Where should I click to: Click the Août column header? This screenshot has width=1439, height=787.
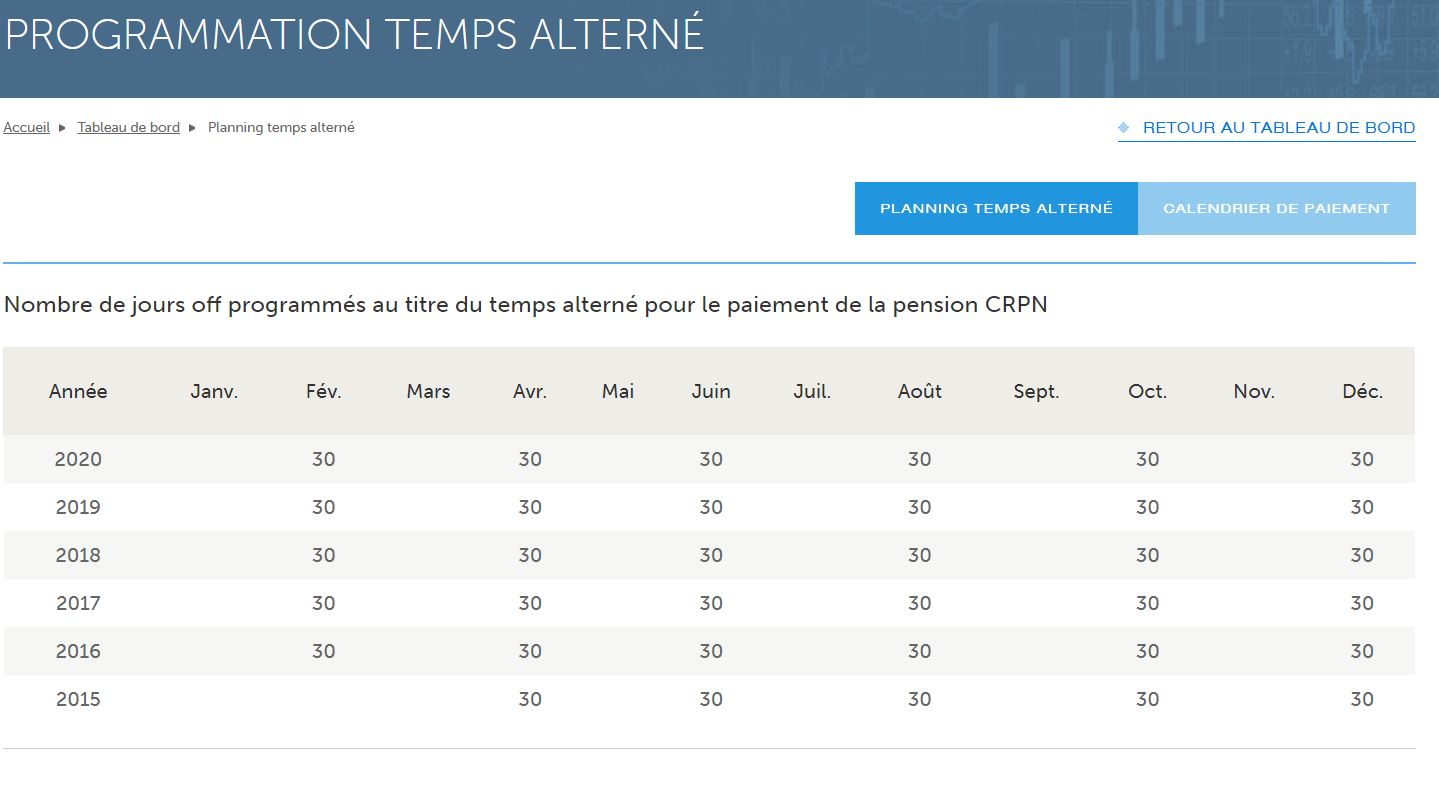pos(919,392)
